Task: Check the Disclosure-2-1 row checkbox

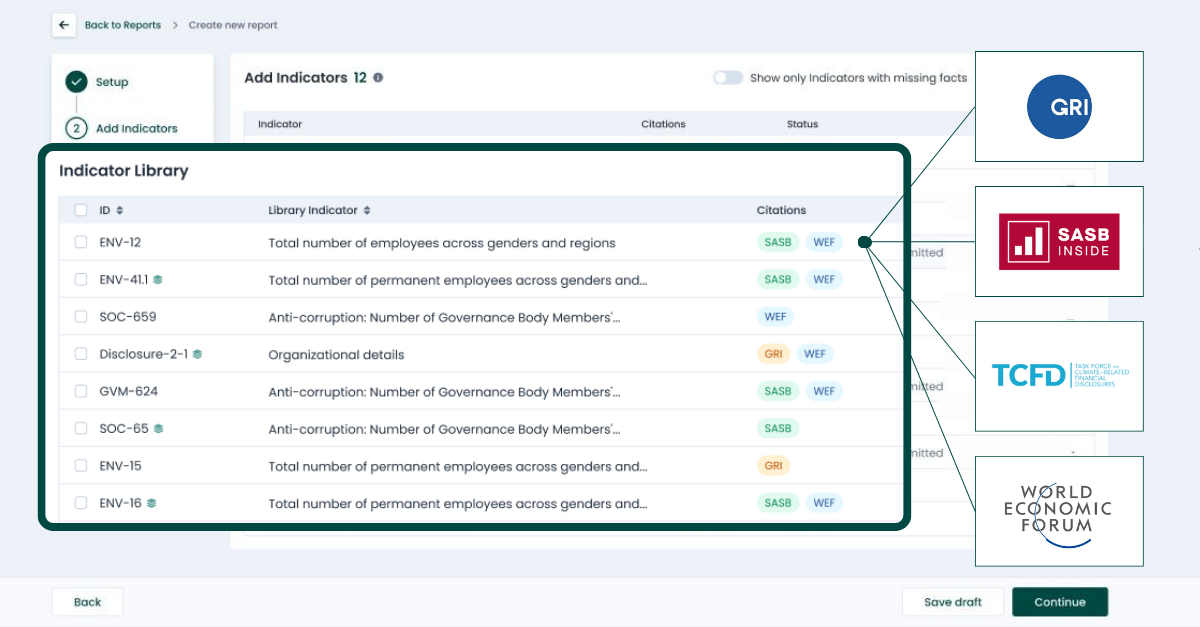Action: point(81,354)
